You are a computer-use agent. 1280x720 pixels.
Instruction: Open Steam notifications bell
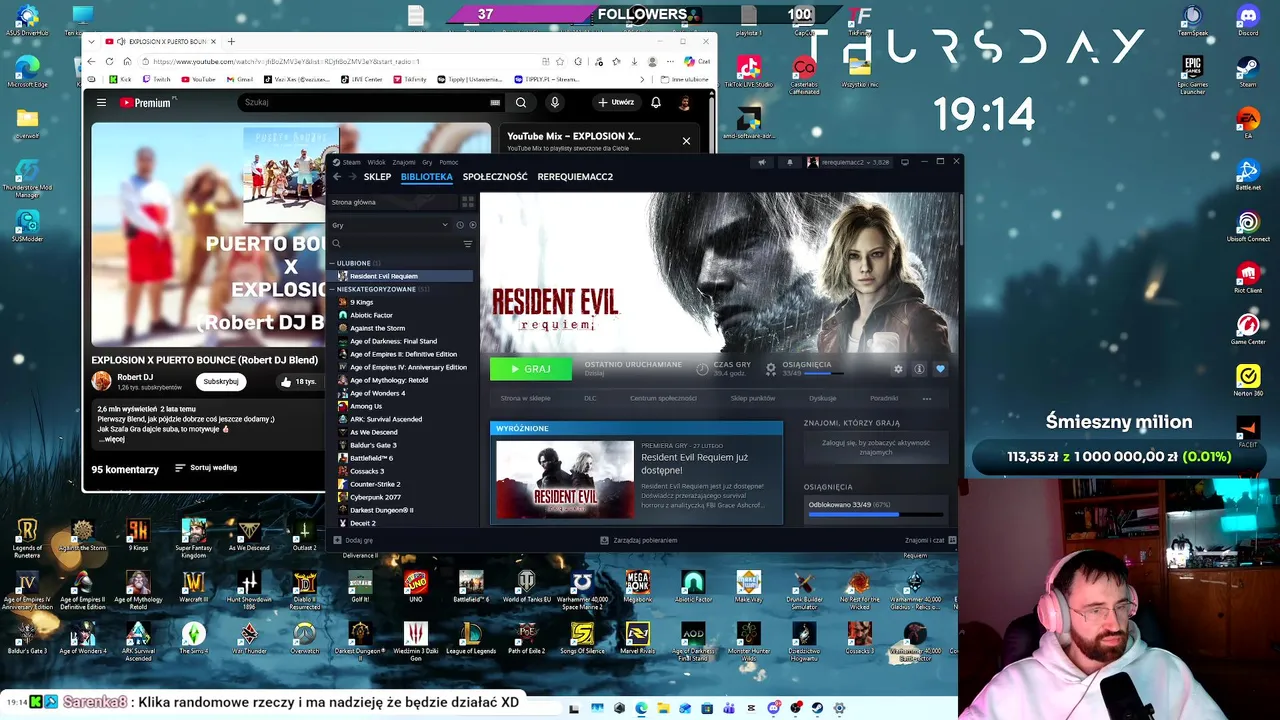[x=789, y=162]
